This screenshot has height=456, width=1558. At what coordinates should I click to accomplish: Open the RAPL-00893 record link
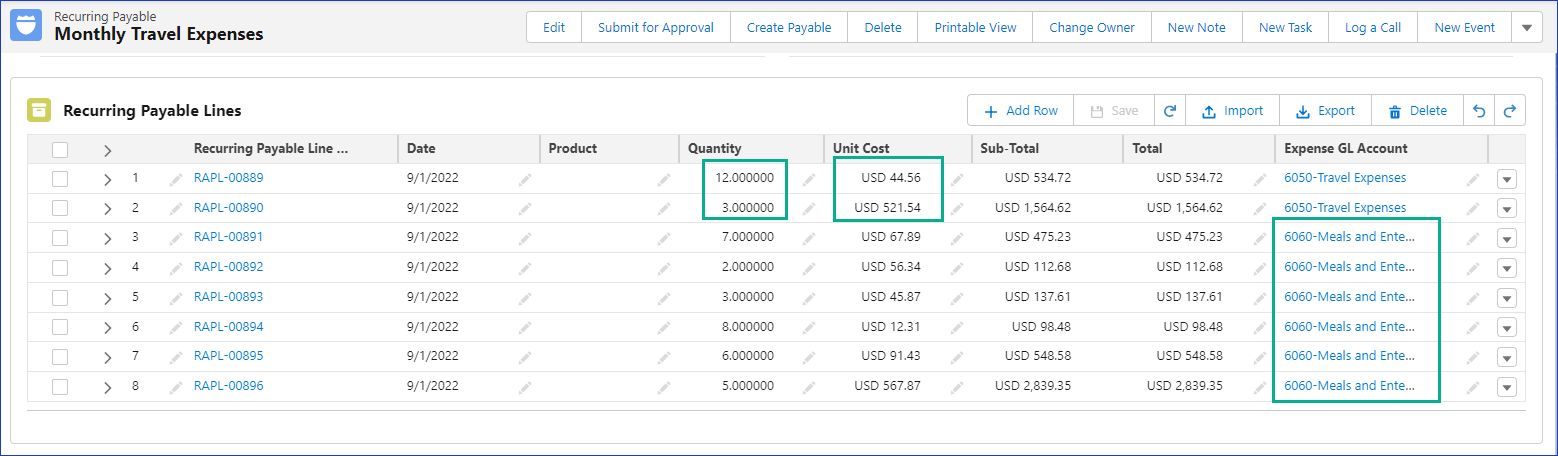pos(228,297)
